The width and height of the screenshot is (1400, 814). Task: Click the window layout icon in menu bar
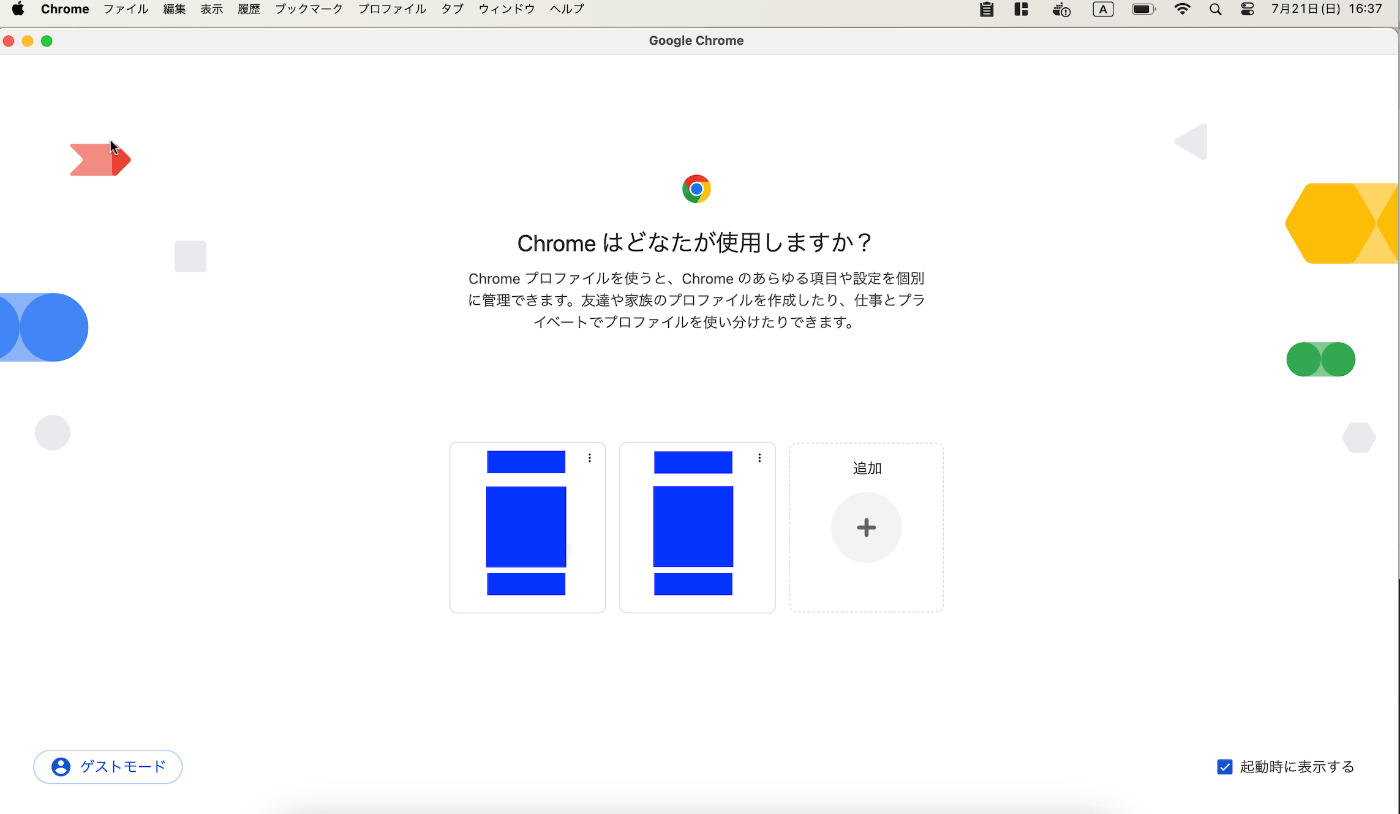(1022, 9)
